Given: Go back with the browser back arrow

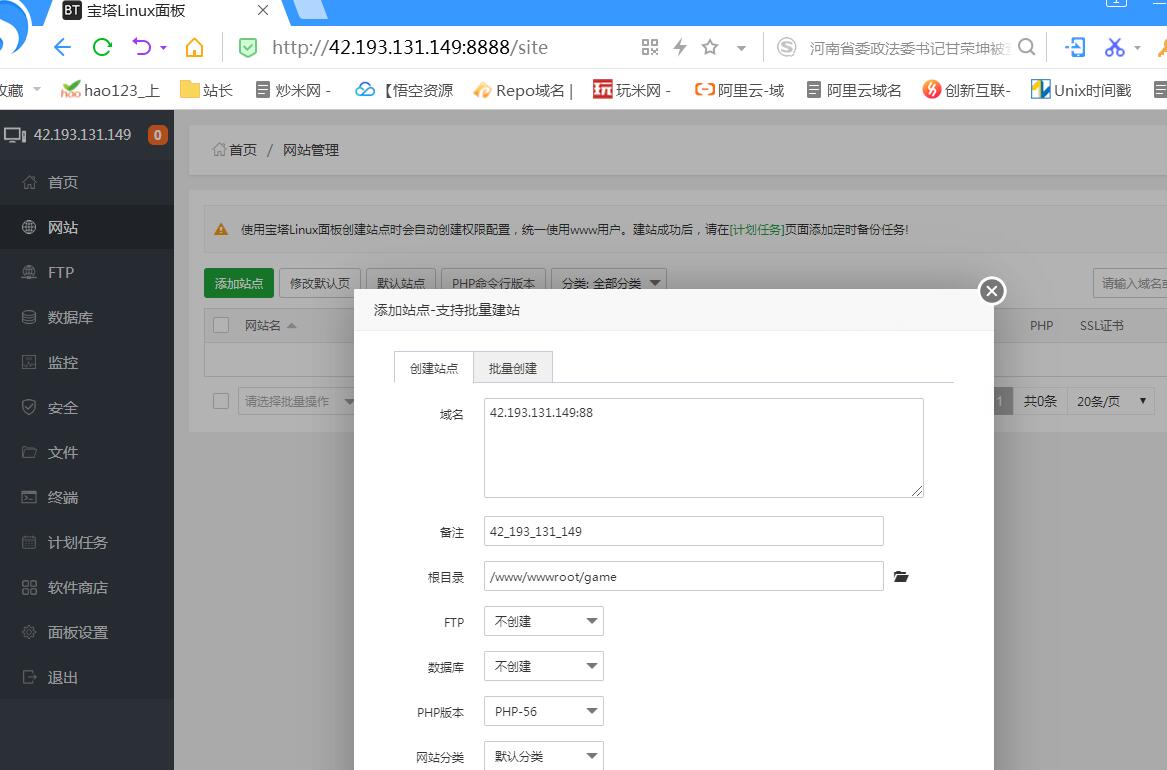Looking at the screenshot, I should (x=62, y=47).
